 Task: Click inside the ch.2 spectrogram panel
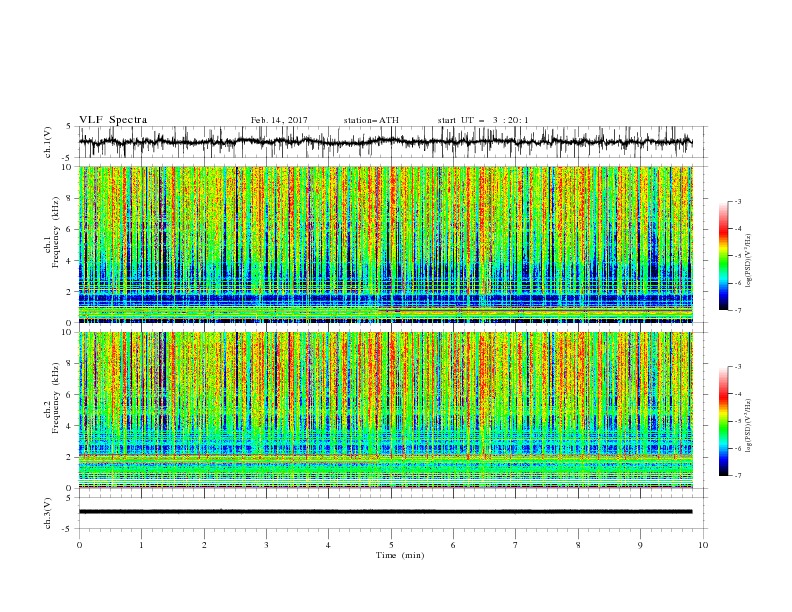[x=385, y=410]
